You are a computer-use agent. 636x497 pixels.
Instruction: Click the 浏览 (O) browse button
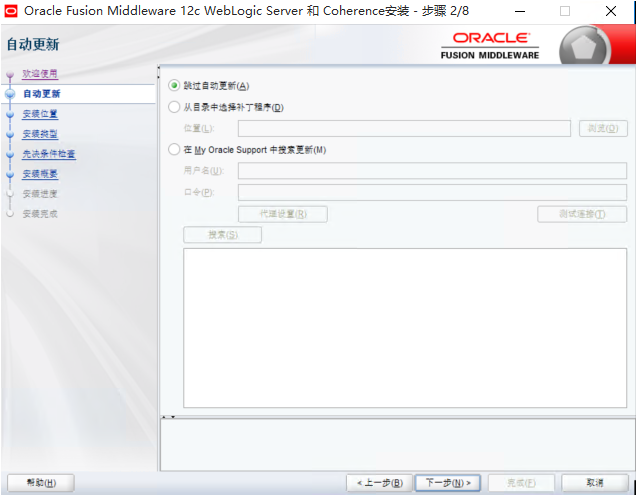pos(603,129)
